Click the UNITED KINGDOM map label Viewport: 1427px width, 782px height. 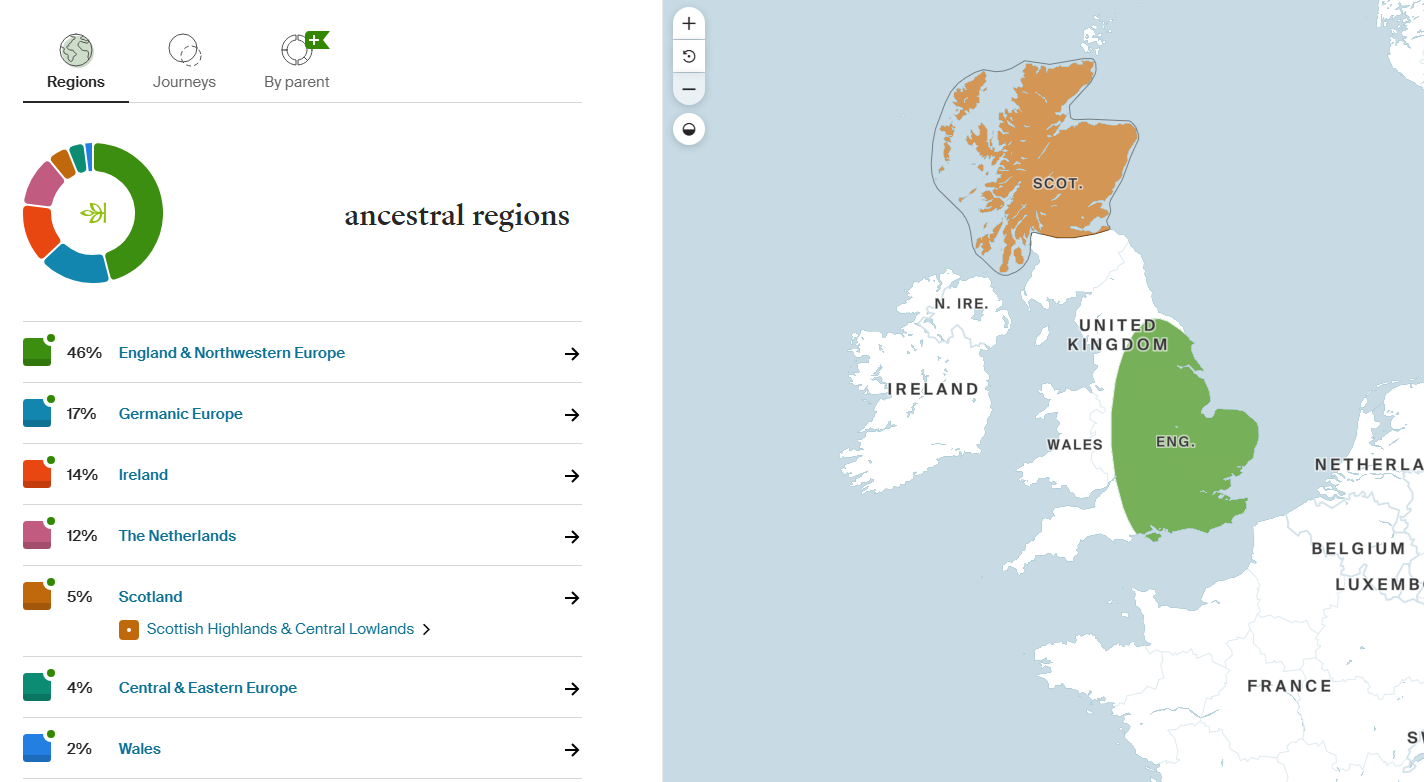[x=1118, y=335]
